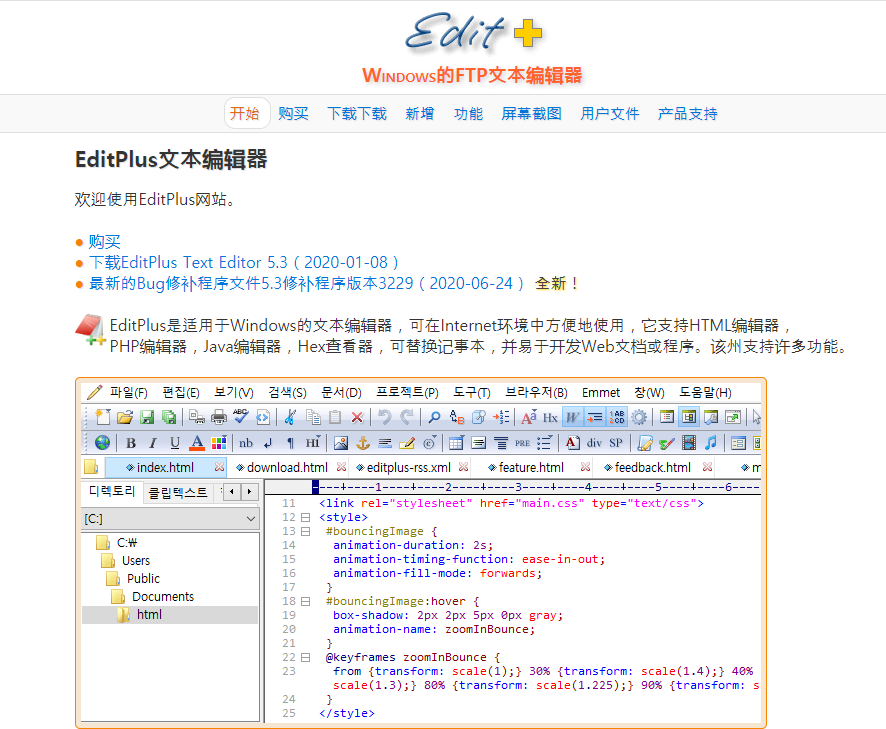Click the globe browser preview icon
886x729 pixels.
[102, 442]
